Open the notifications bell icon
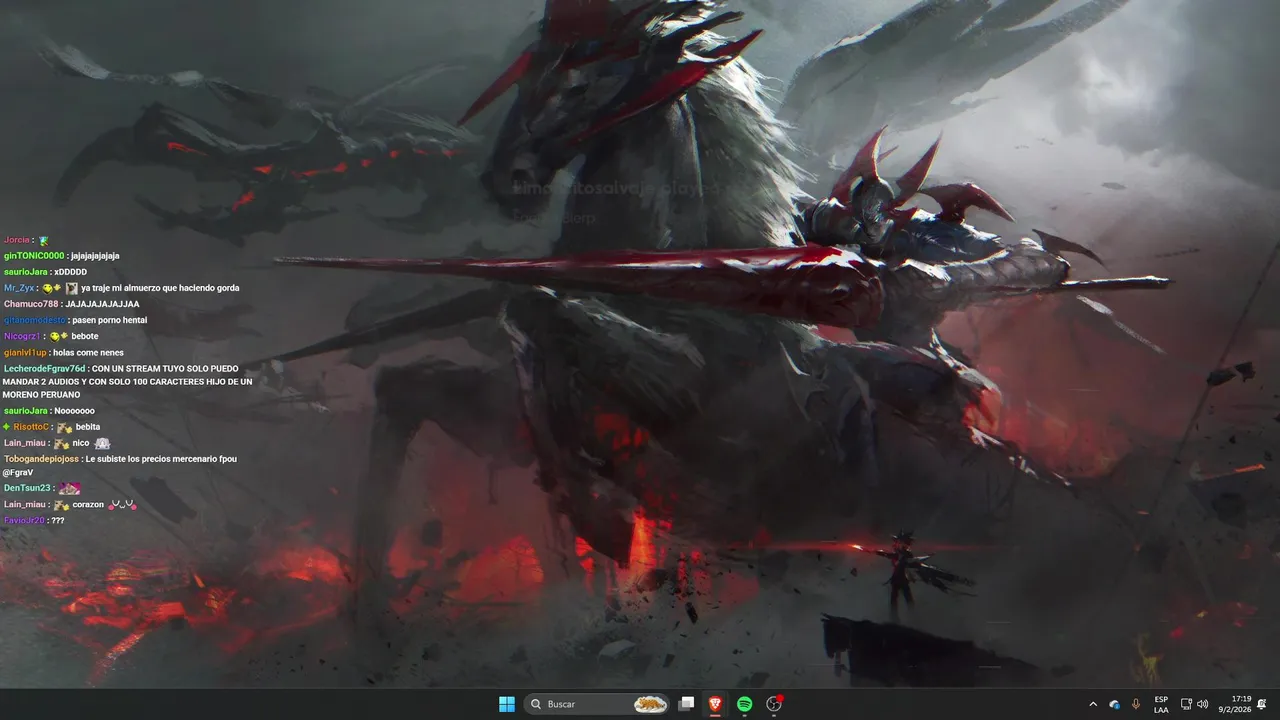The image size is (1280, 720). point(1262,704)
